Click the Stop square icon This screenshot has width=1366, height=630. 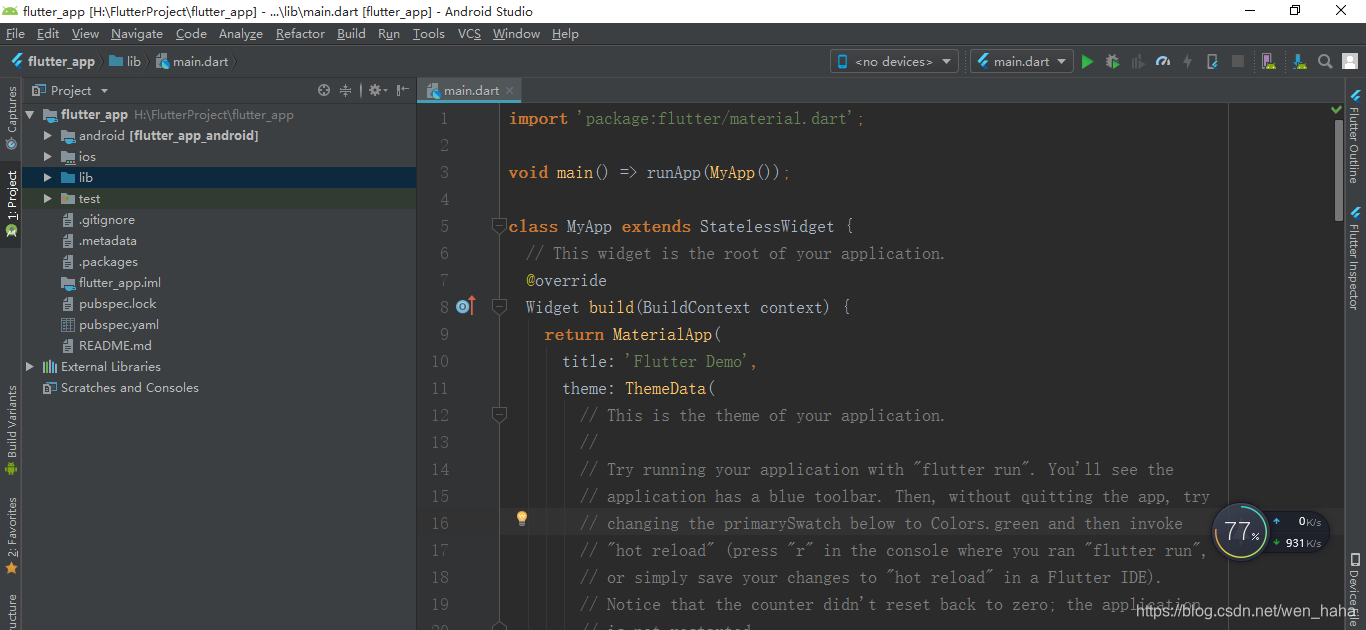(1238, 61)
